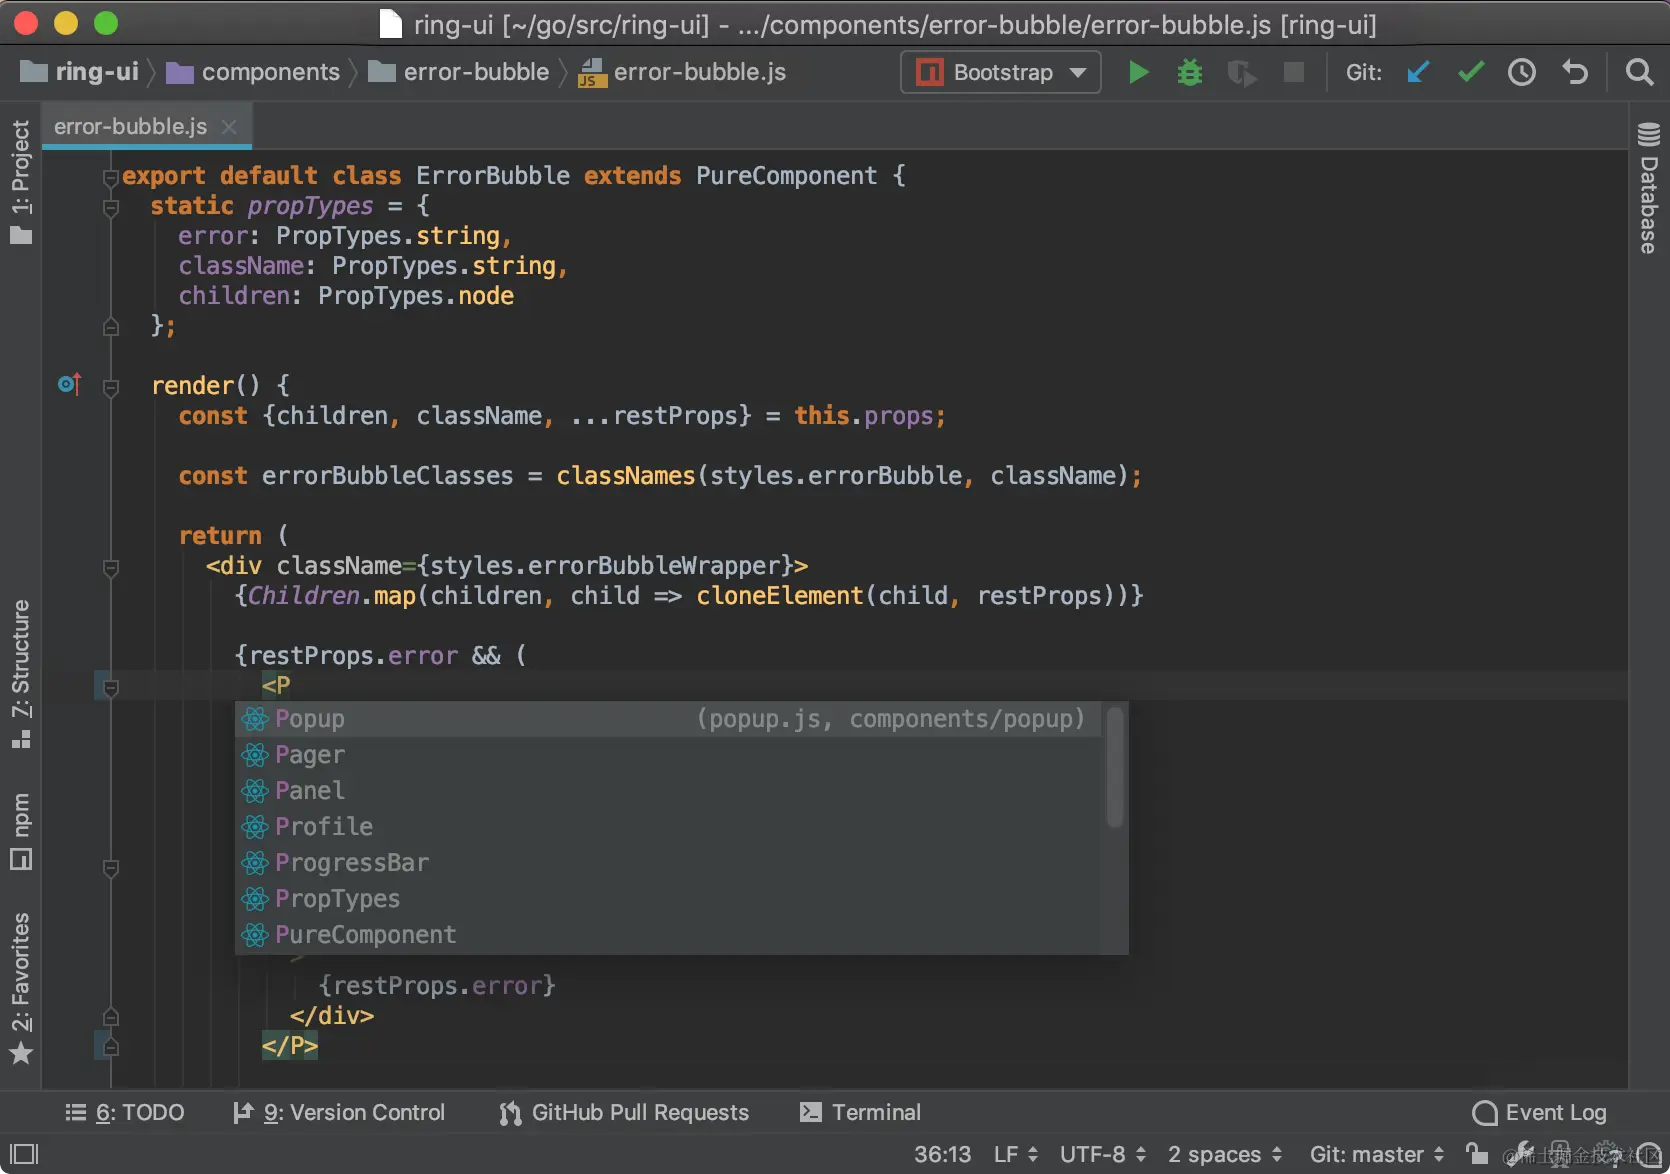Click the error-bubble.js file breadcrumb
This screenshot has height=1174, width=1670.
(x=683, y=72)
